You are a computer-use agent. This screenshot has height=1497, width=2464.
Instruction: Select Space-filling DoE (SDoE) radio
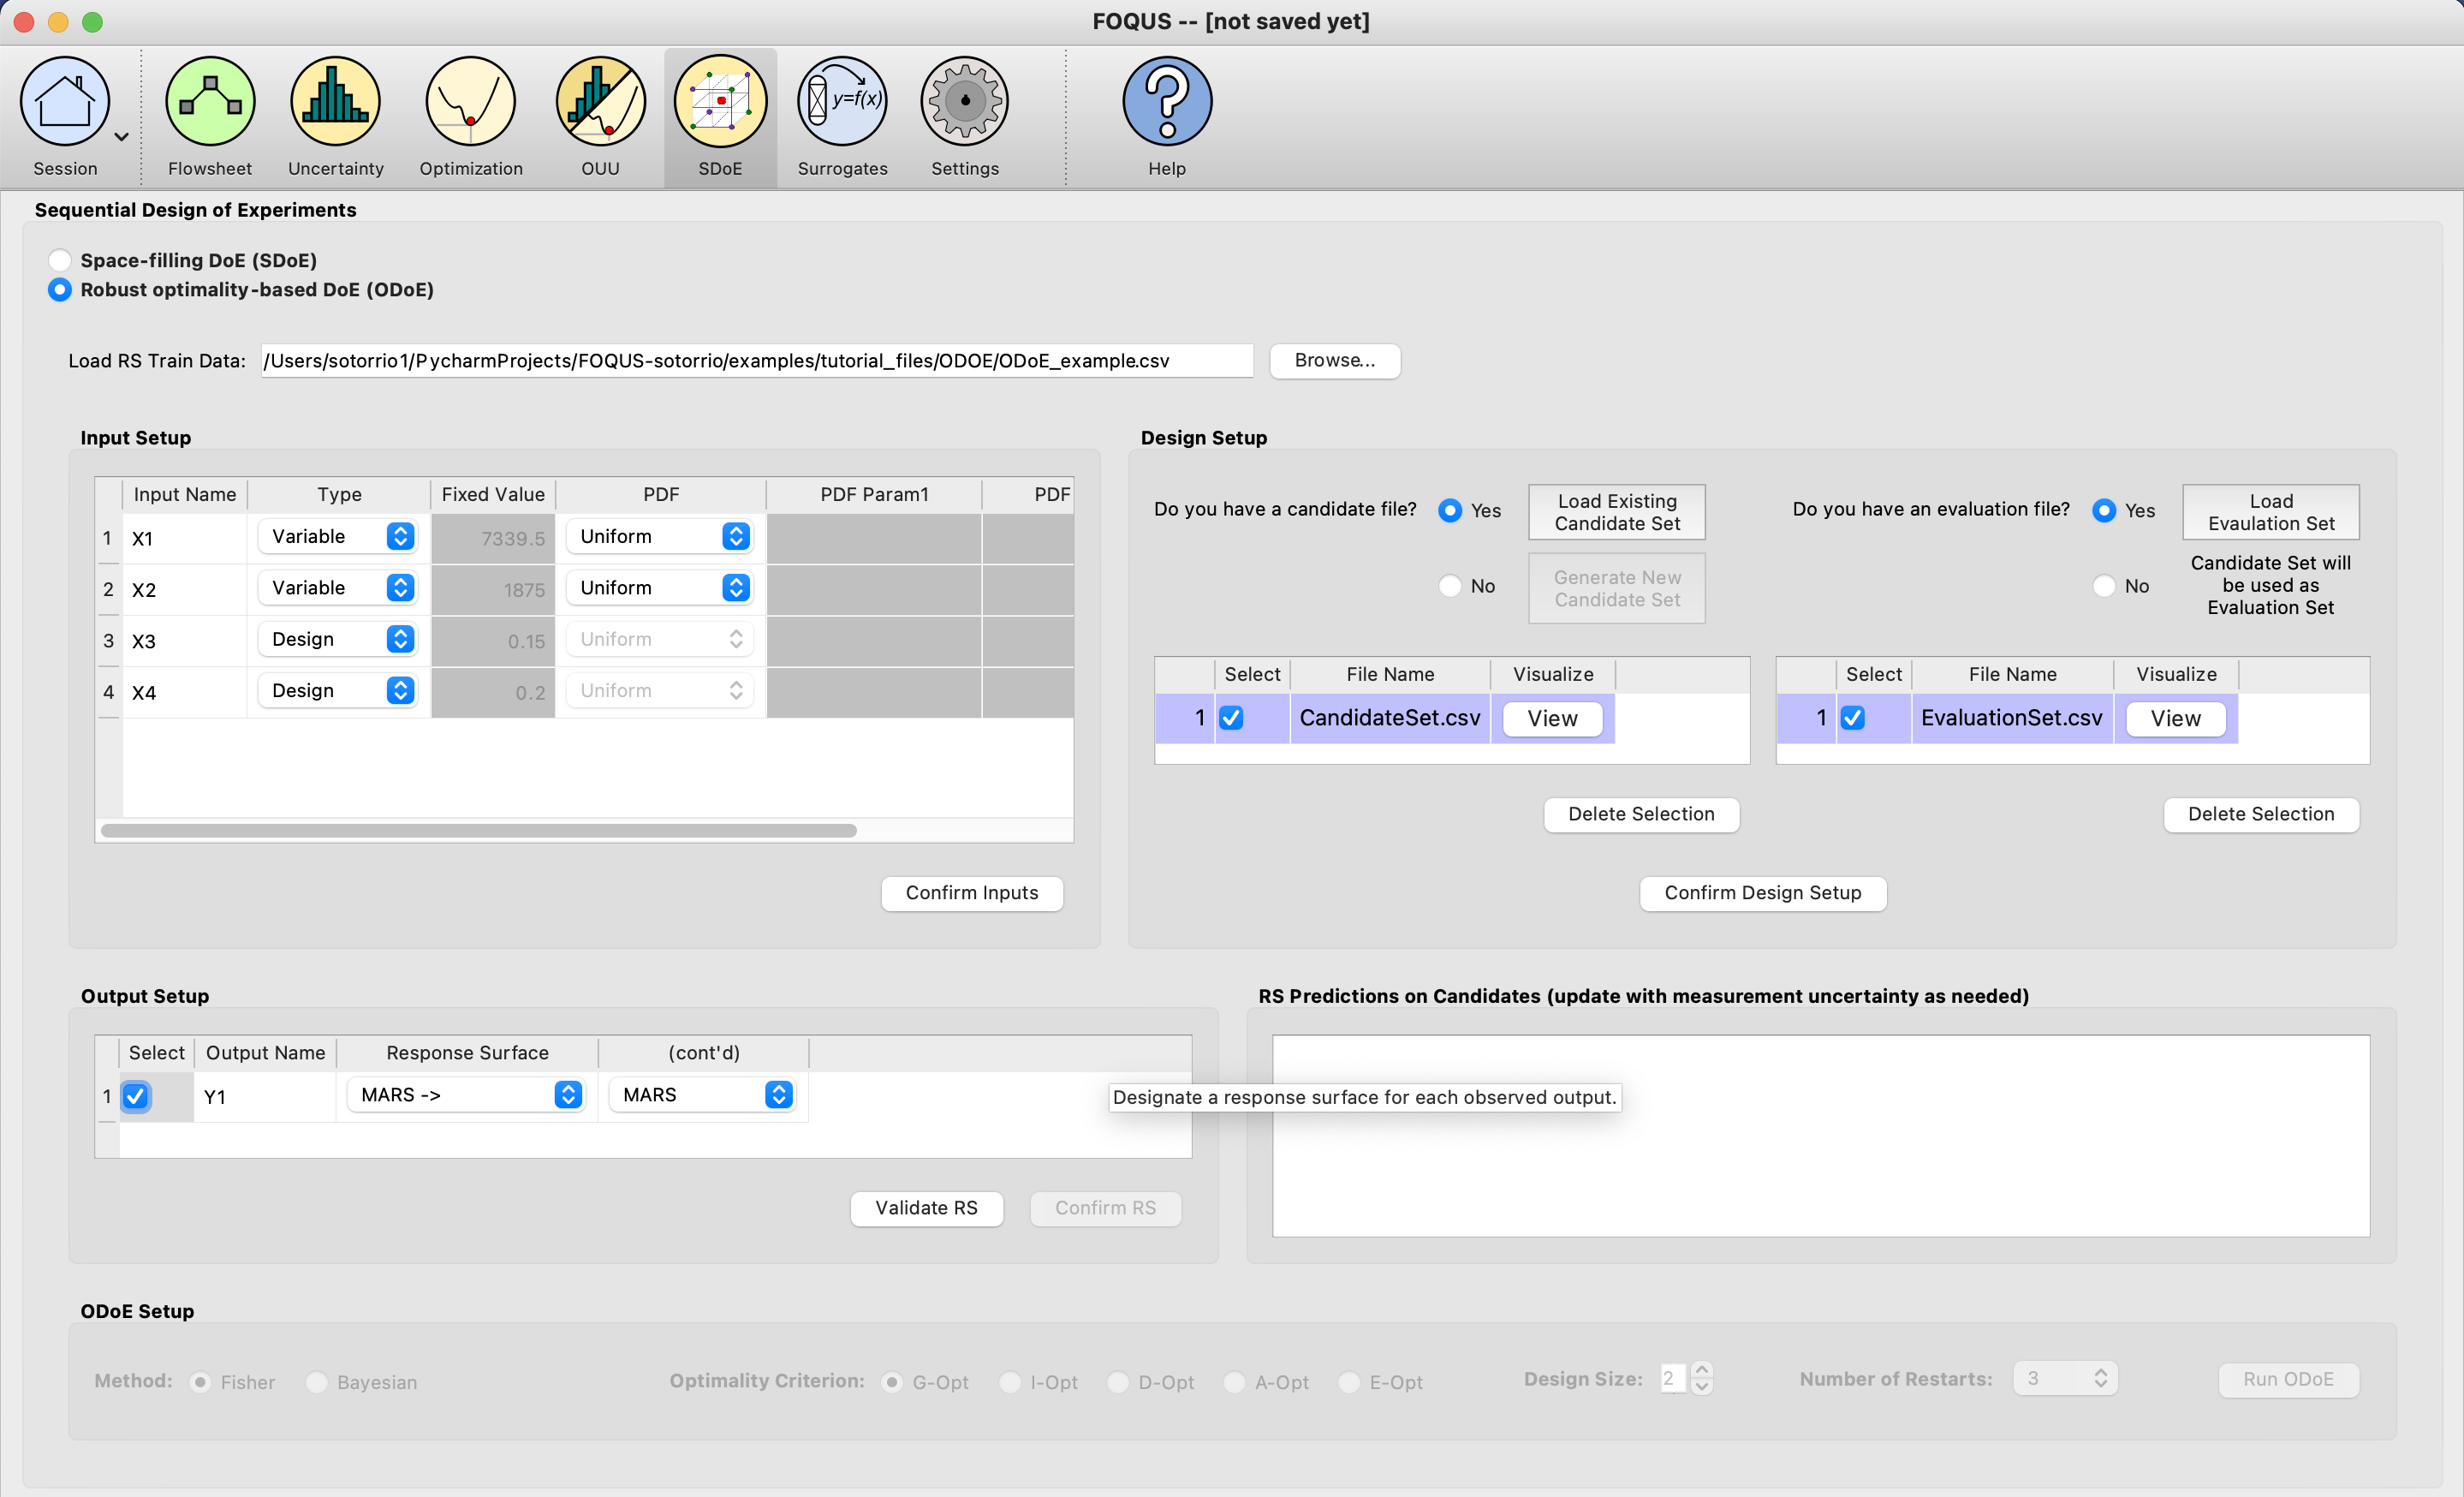[x=60, y=260]
